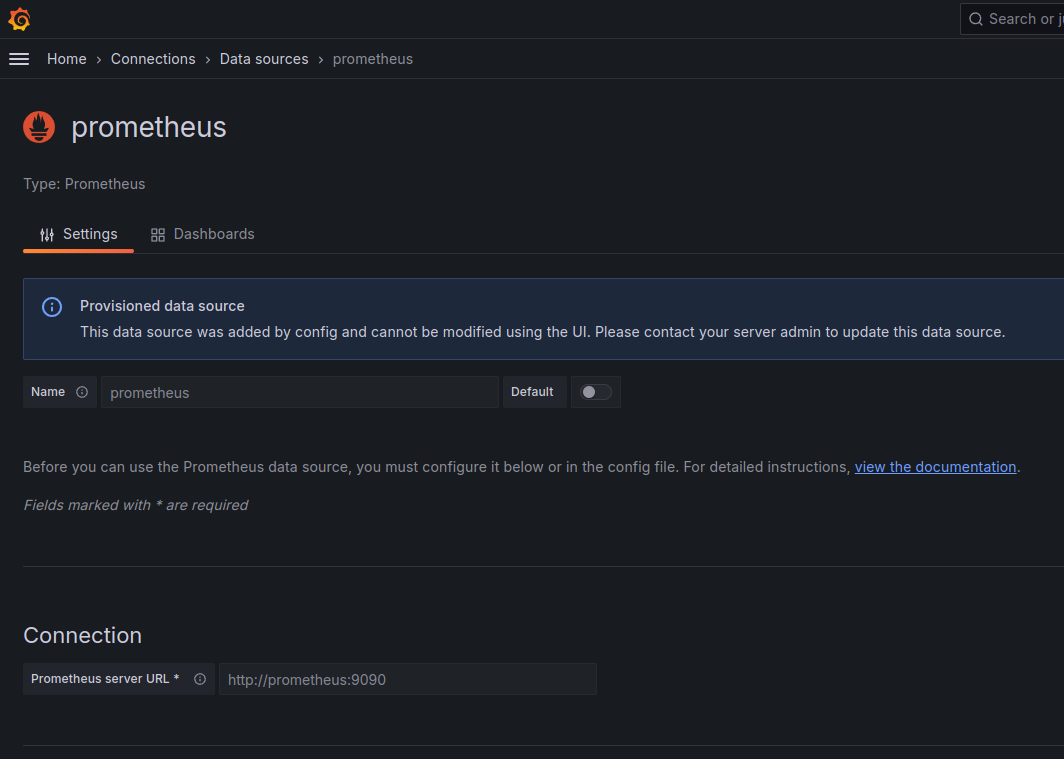
Task: Click the Connection section heading
Action: [x=83, y=636]
